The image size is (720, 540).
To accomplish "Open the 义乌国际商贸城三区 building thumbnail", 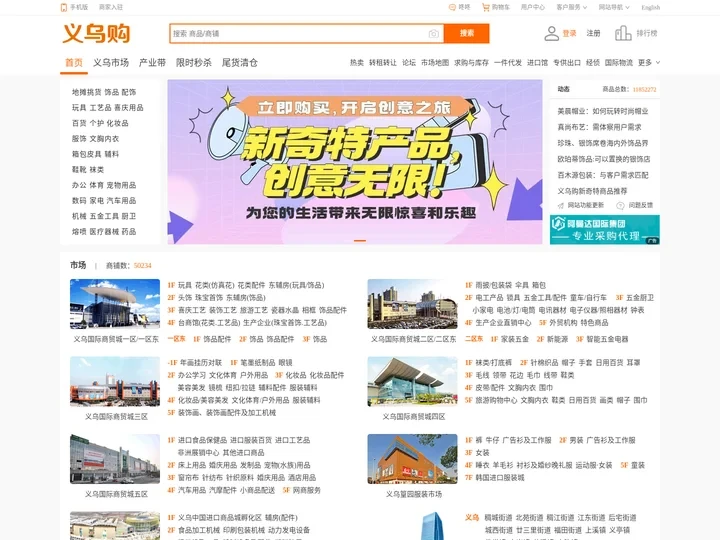I will (x=115, y=382).
